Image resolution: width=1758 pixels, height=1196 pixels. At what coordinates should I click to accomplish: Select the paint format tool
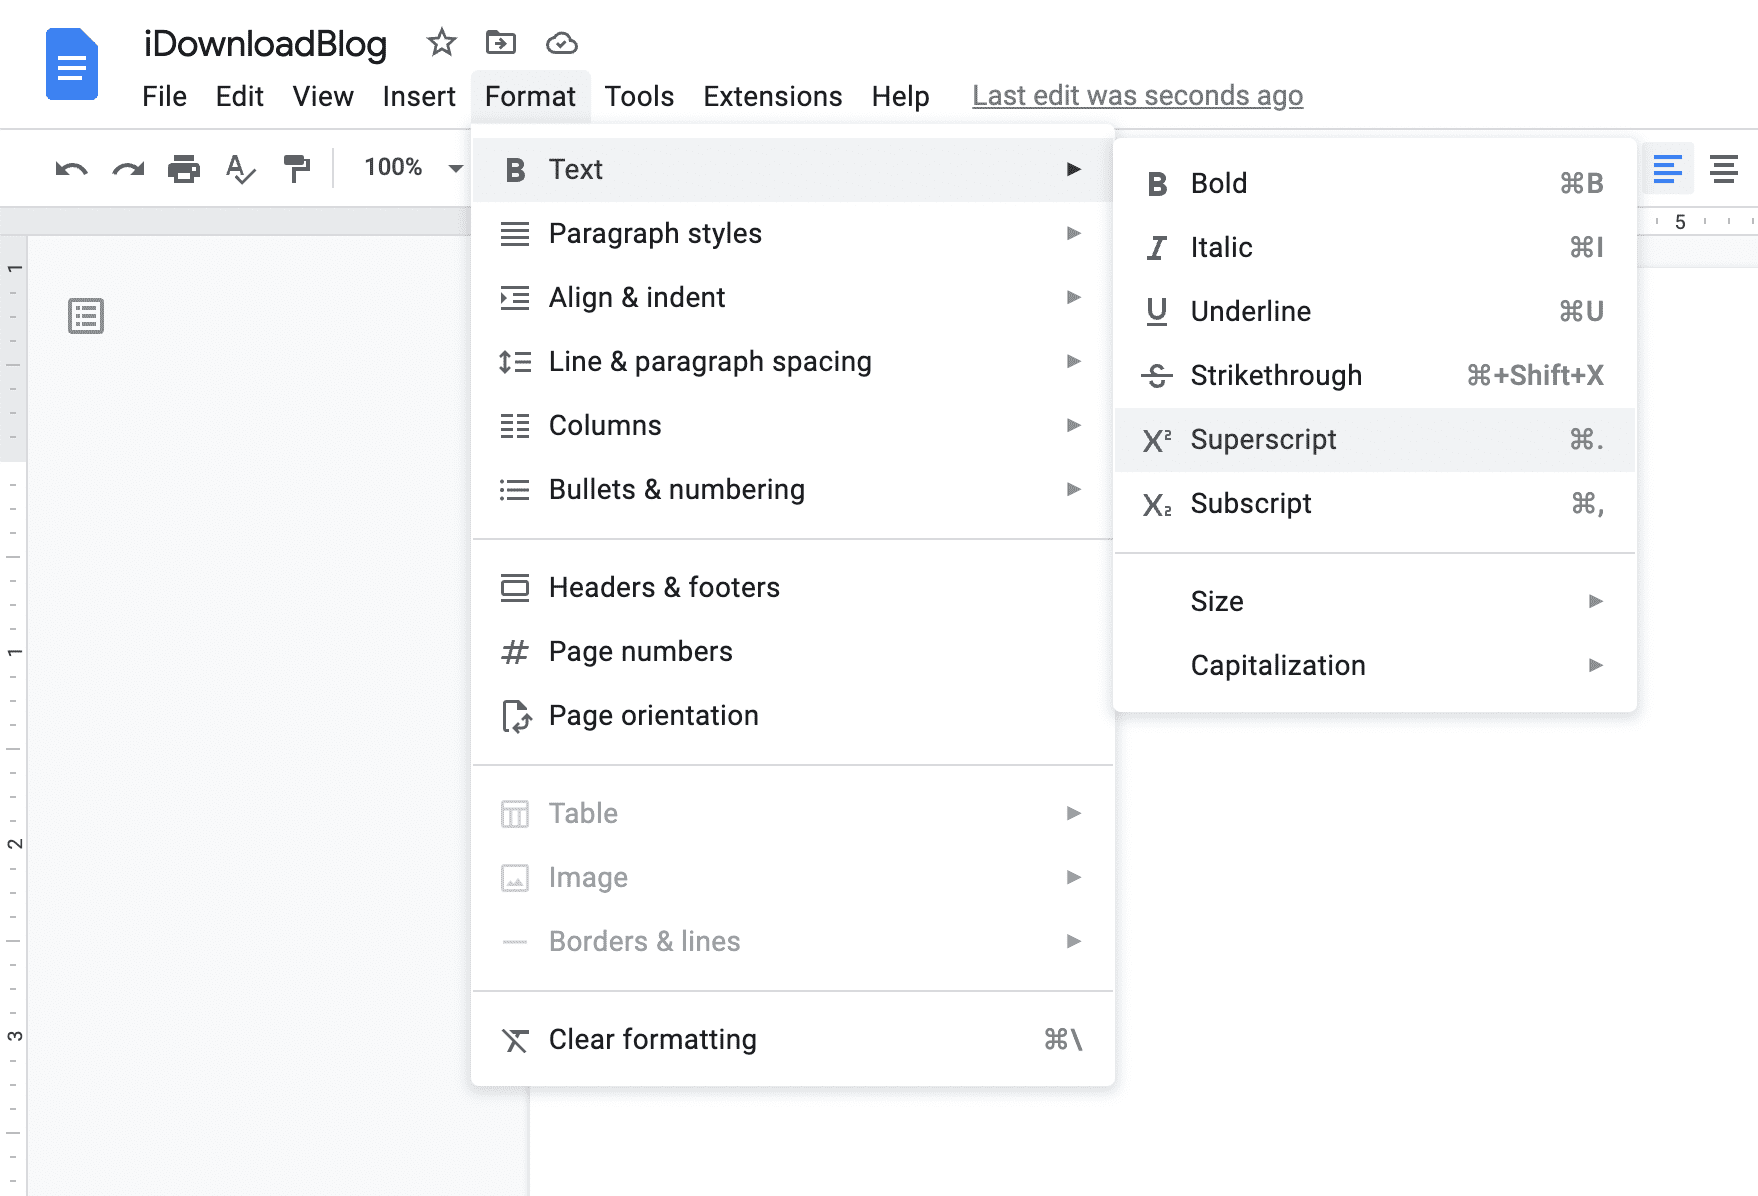(x=297, y=168)
